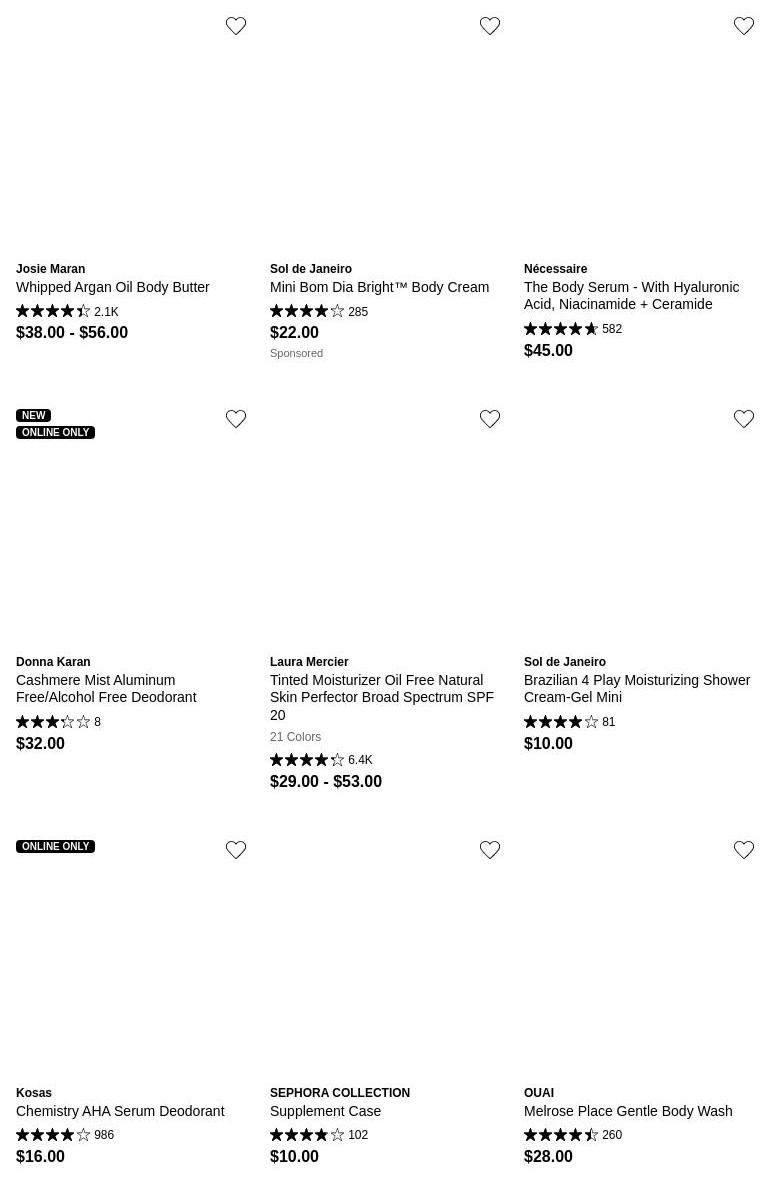
Task: Heart the OUAI Melrose Place Body Wash
Action: click(x=744, y=850)
